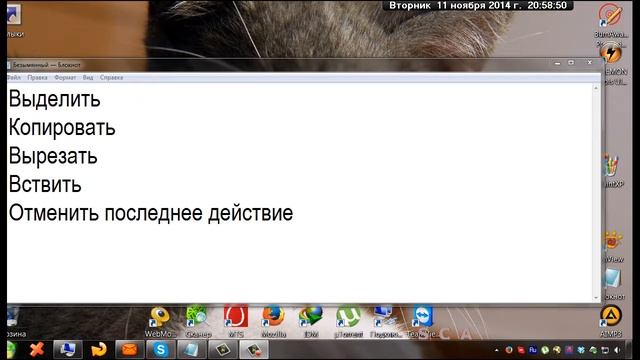Click the word Вствить in the text
The height and width of the screenshot is (360, 640).
point(45,184)
